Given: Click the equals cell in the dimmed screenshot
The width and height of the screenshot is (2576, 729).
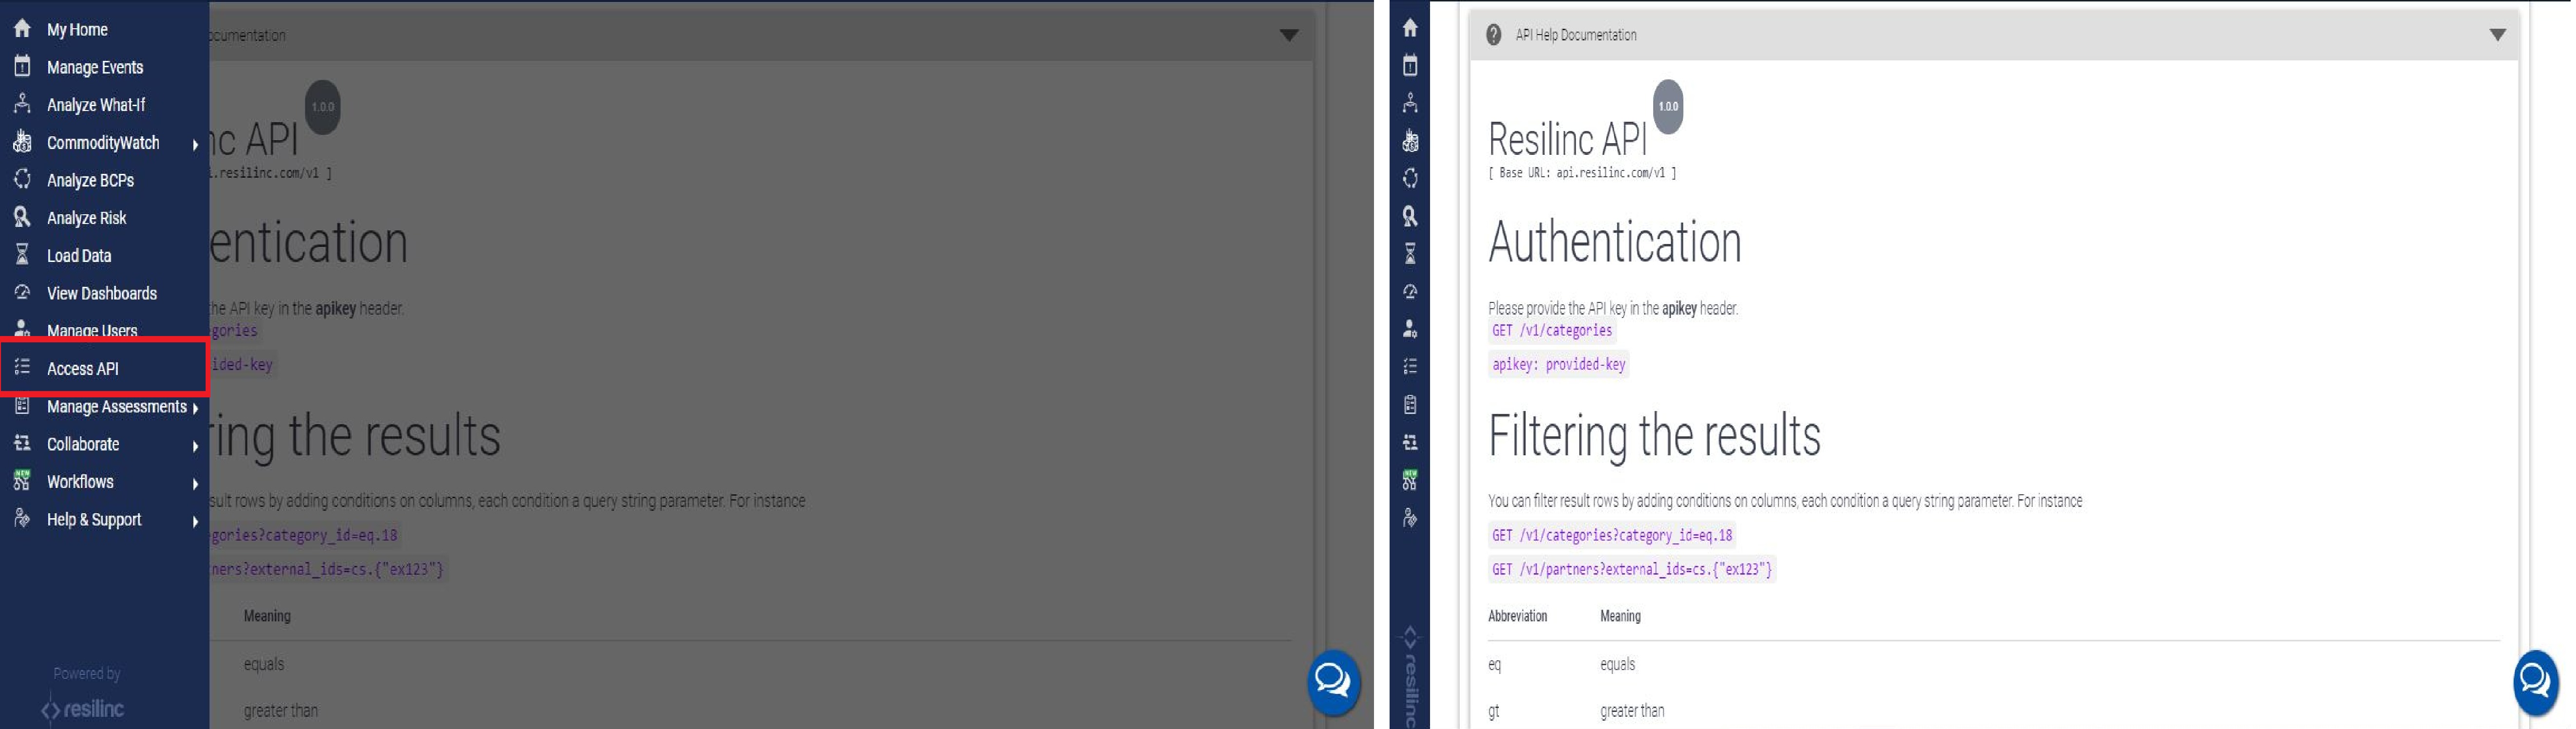Looking at the screenshot, I should coord(264,665).
